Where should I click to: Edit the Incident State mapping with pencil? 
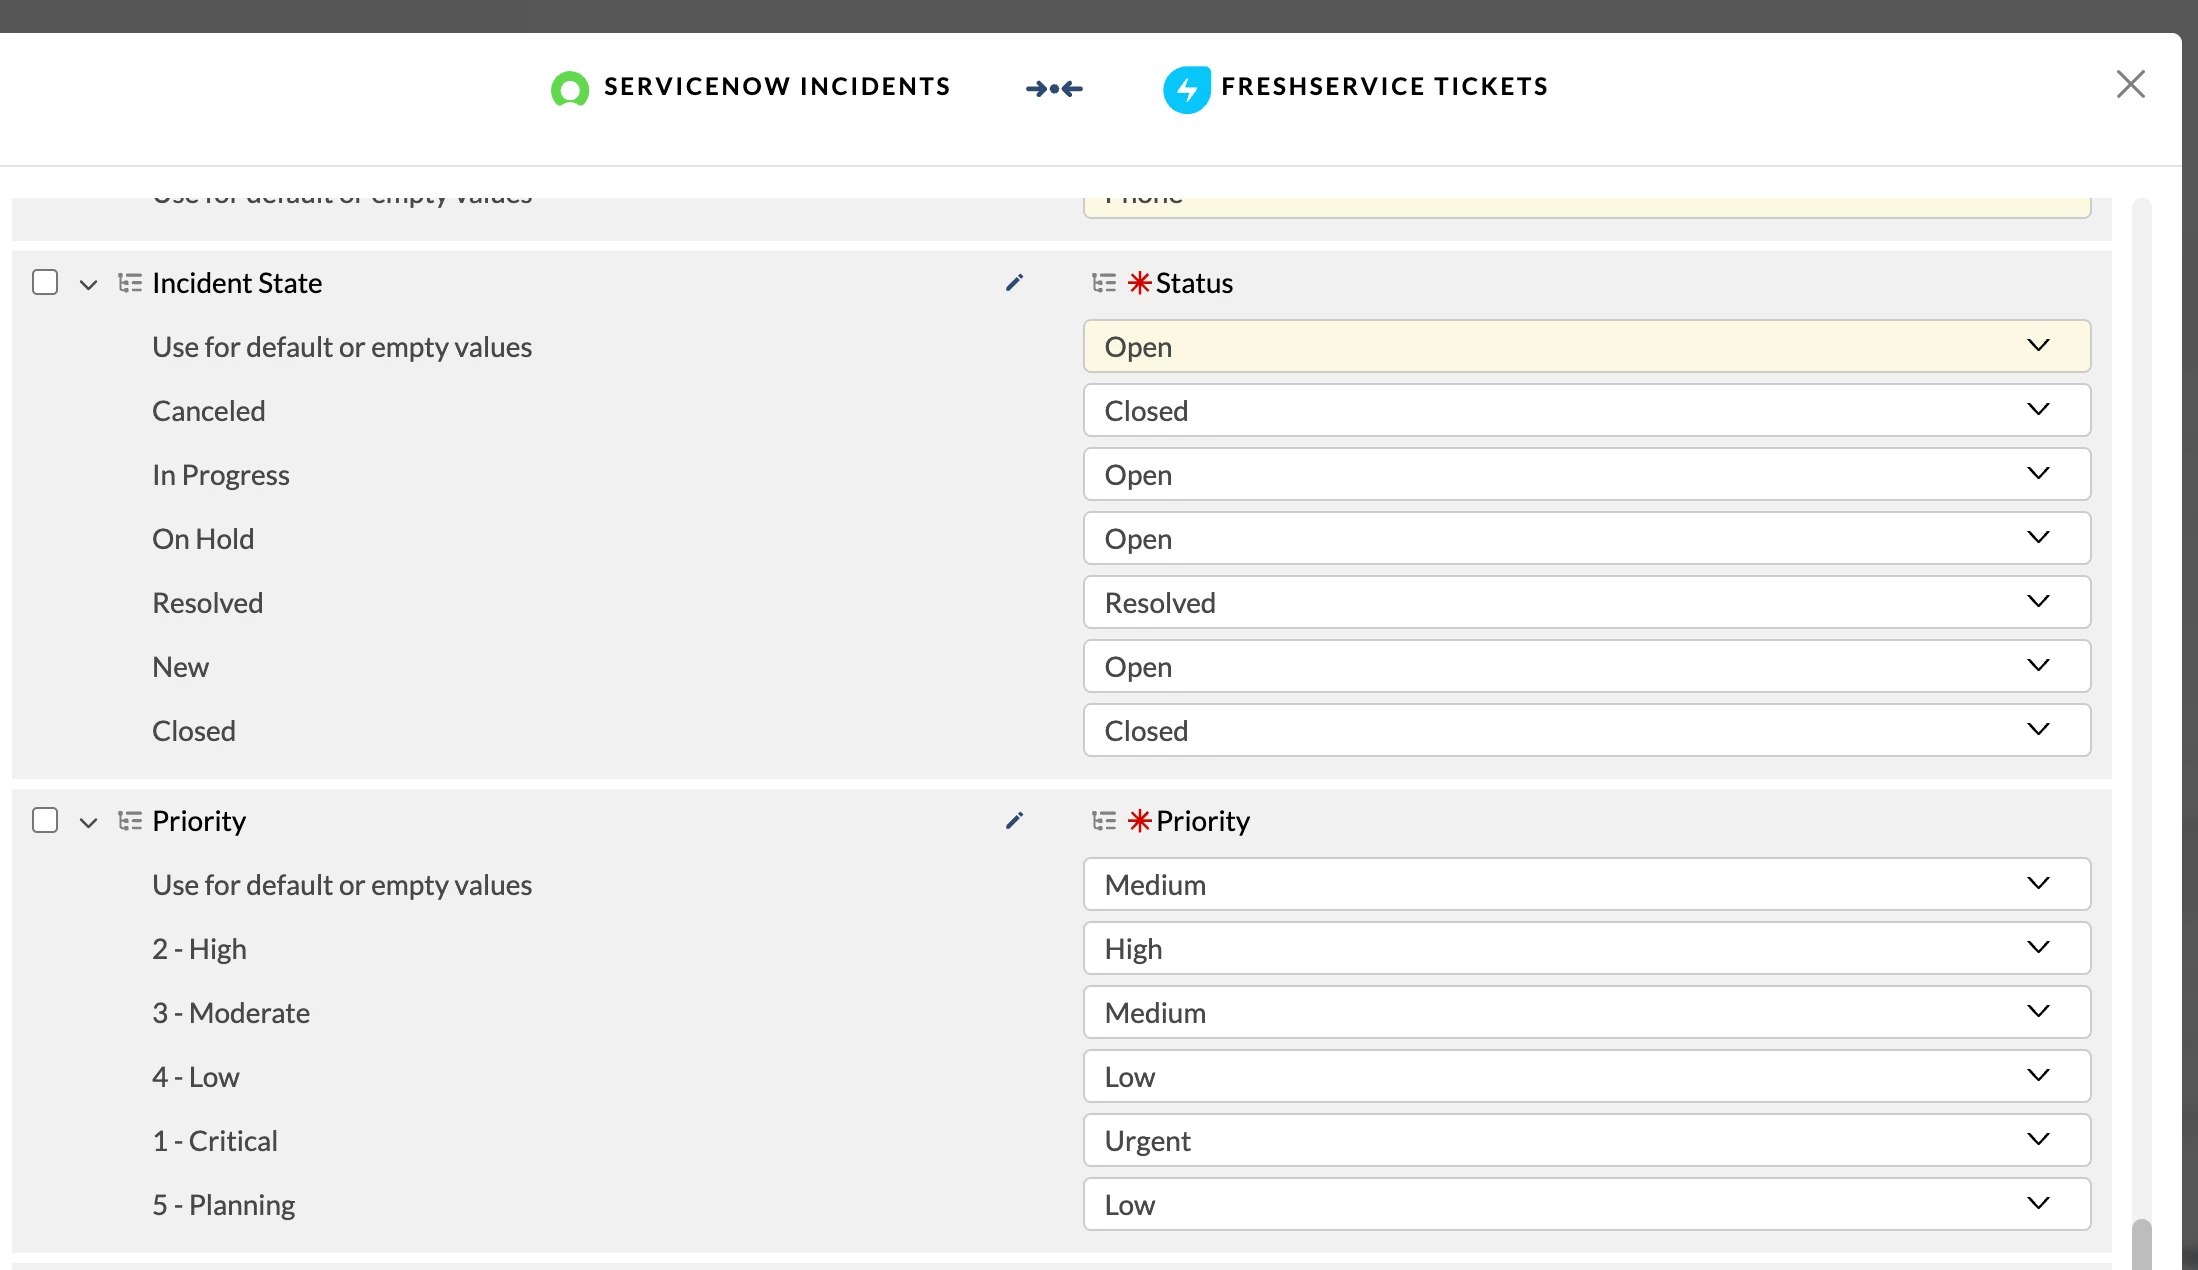(x=1014, y=283)
